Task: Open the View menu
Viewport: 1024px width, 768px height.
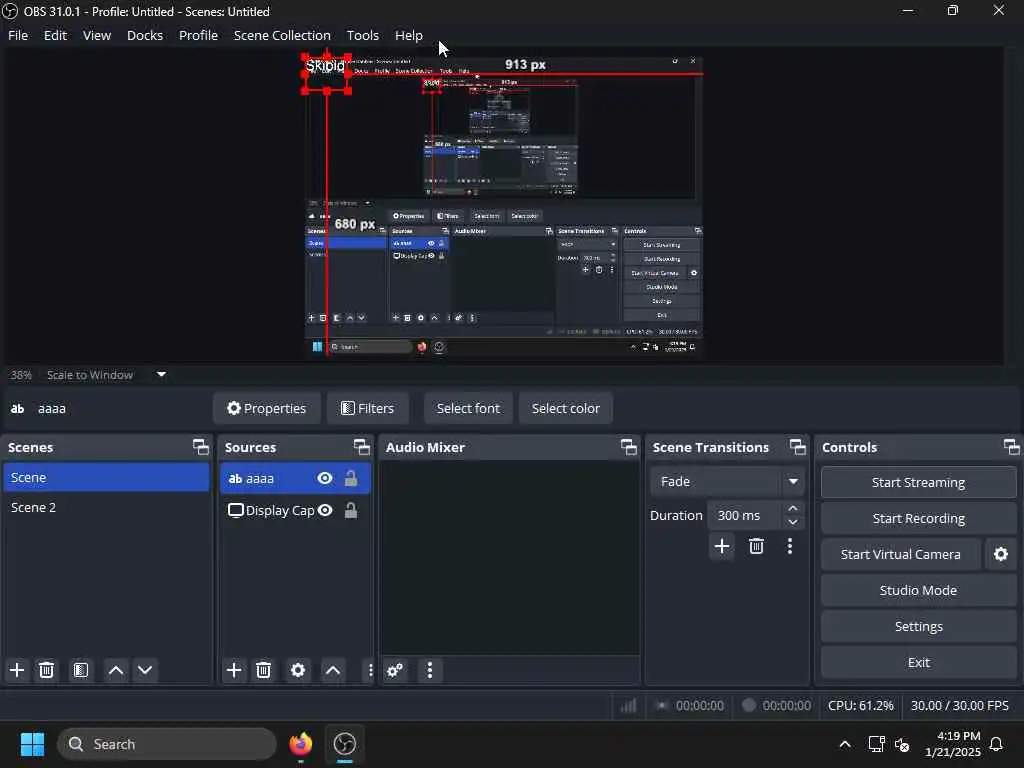Action: coord(97,35)
